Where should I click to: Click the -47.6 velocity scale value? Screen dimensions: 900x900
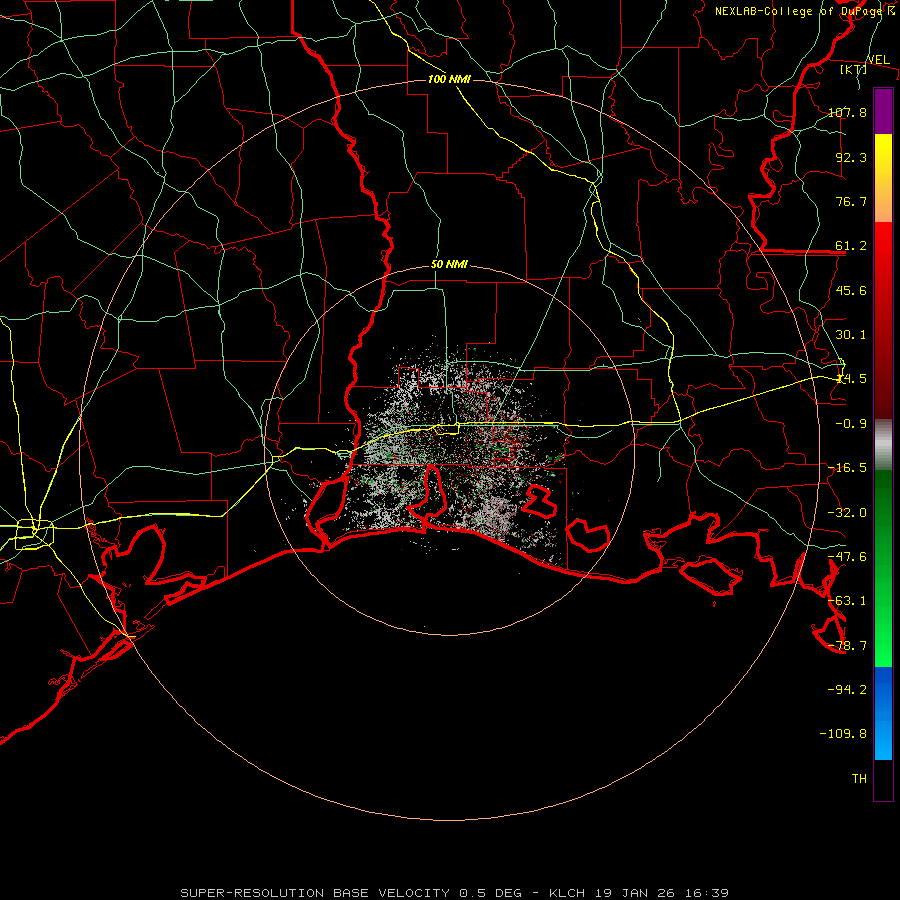[x=847, y=557]
